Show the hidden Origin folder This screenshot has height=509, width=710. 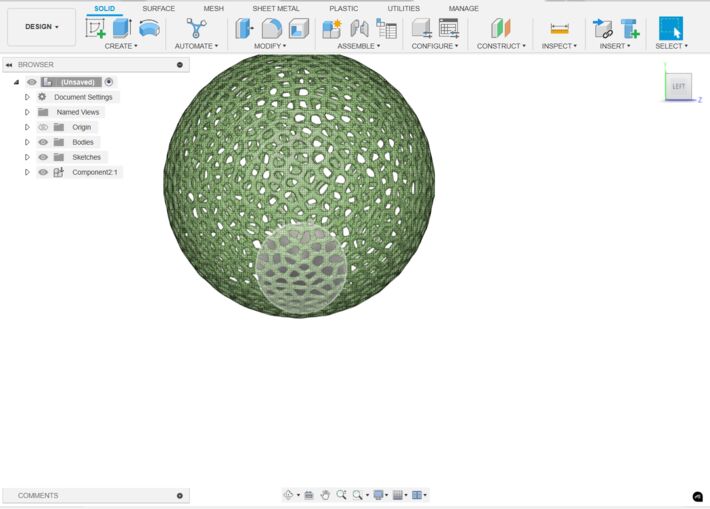click(43, 127)
